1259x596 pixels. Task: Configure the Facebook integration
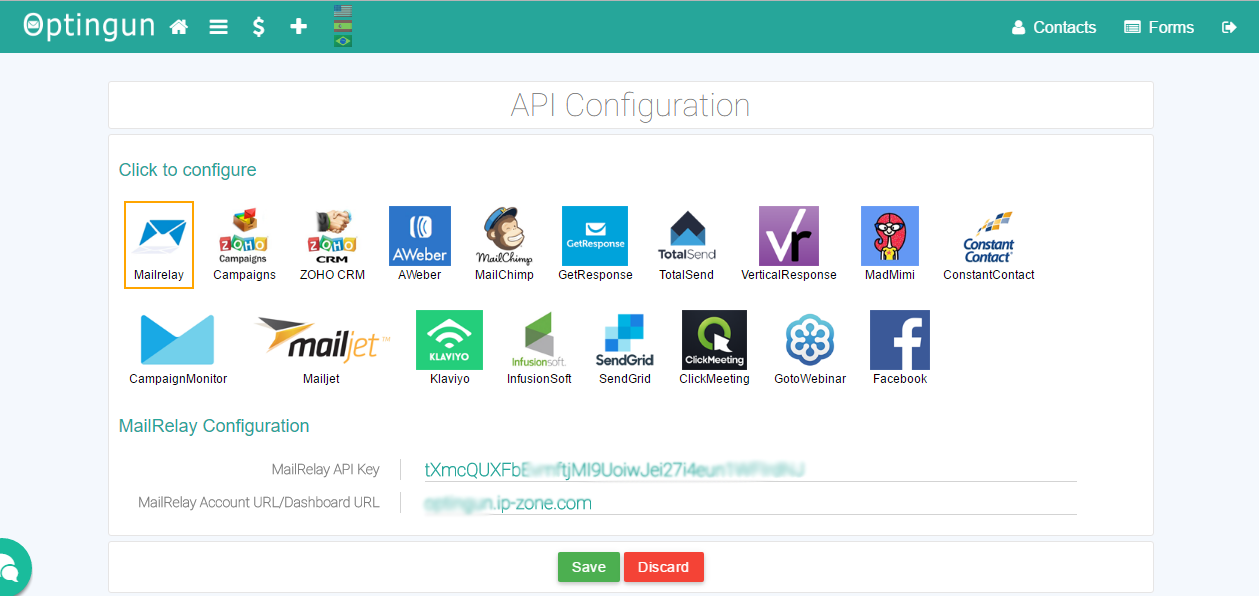(900, 348)
